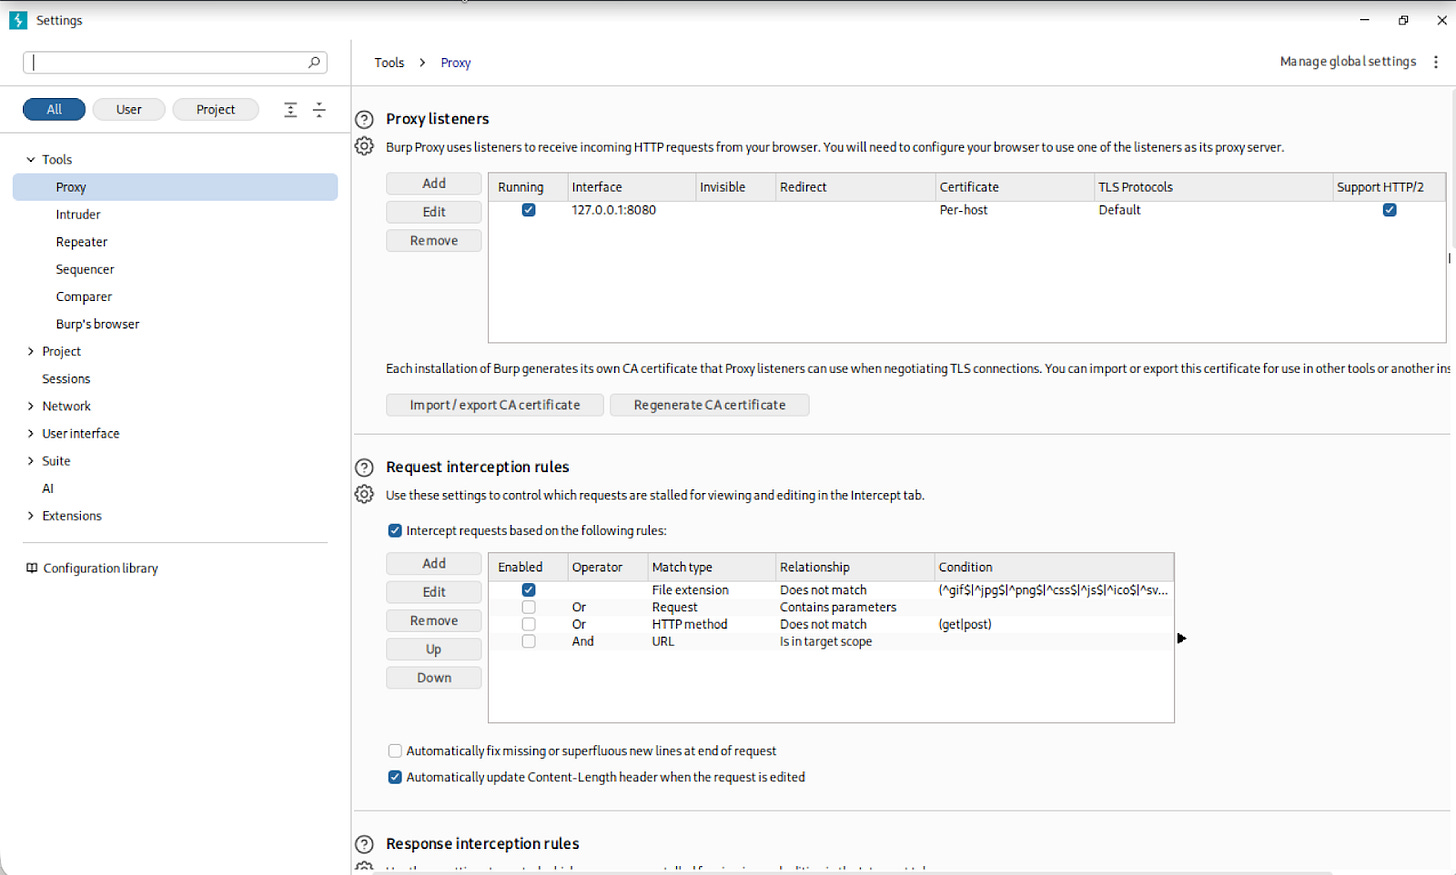Open help for Proxy listeners
The width and height of the screenshot is (1456, 875).
pos(365,119)
